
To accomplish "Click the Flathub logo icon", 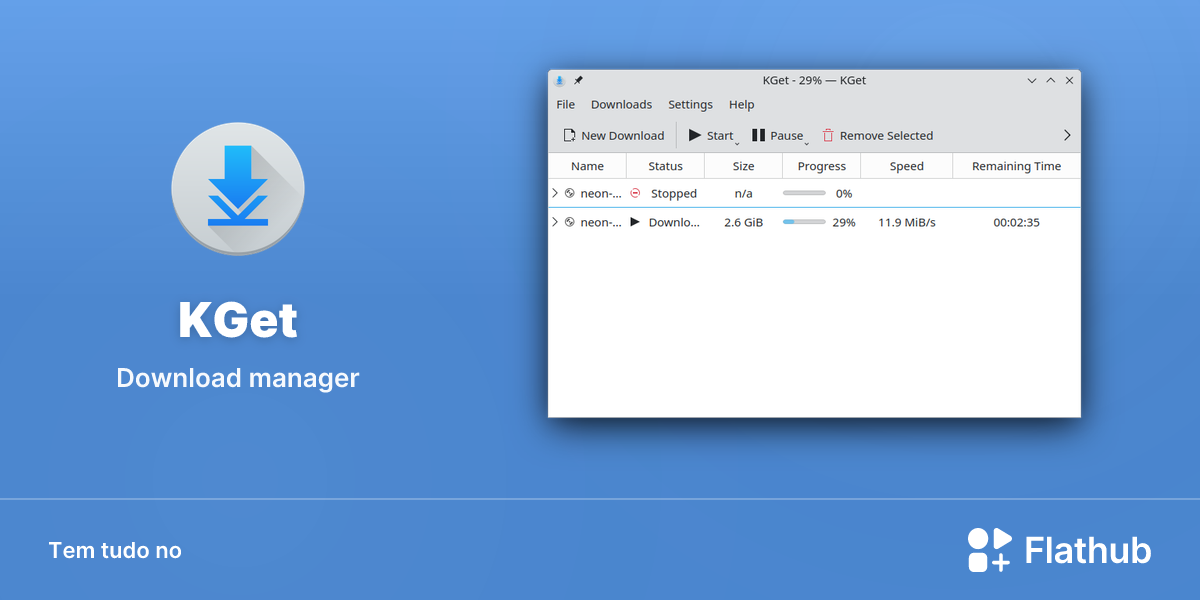I will 989,550.
